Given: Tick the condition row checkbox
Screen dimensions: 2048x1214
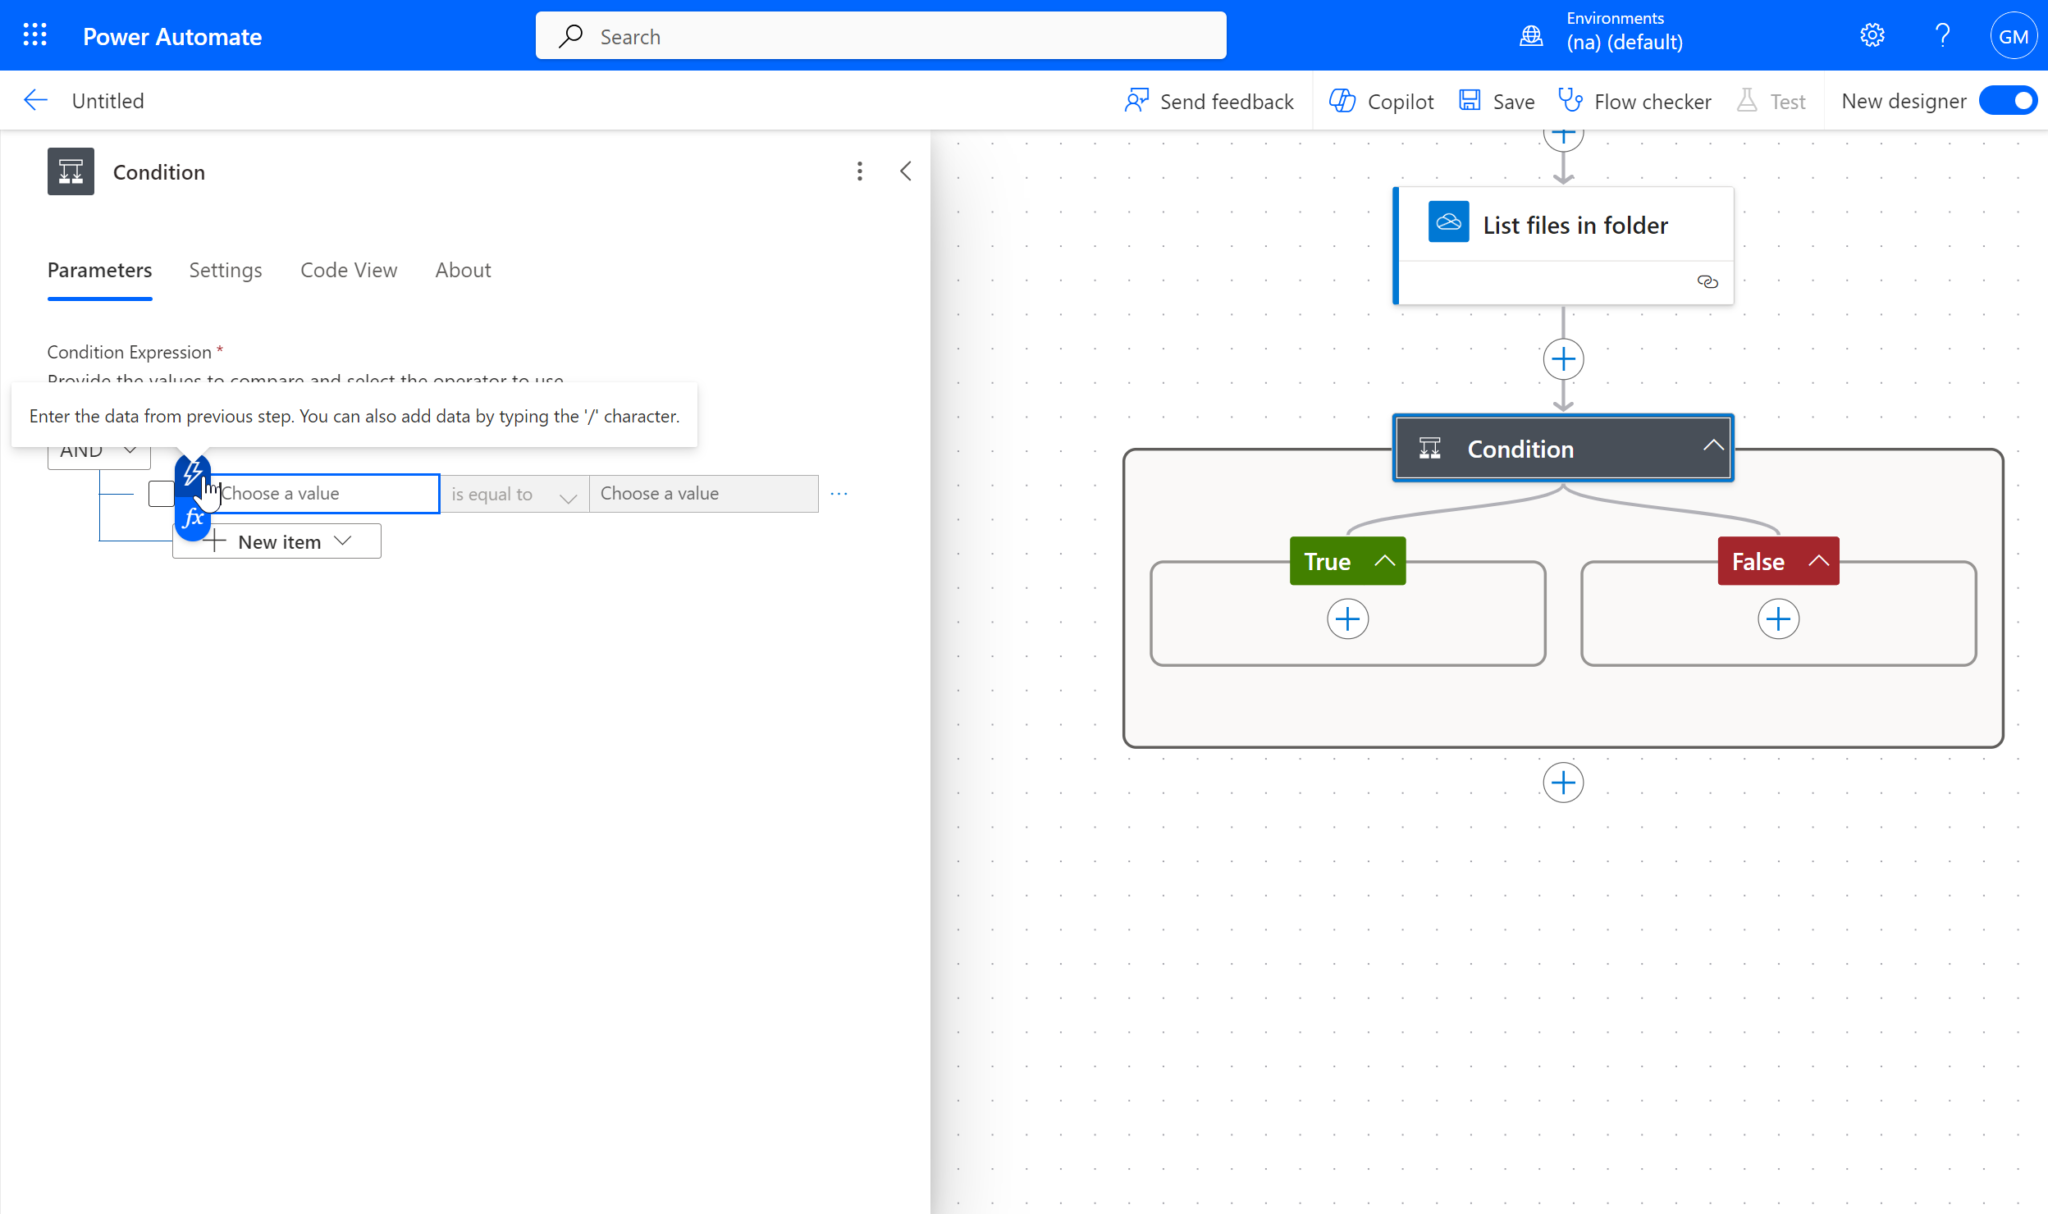Looking at the screenshot, I should [x=161, y=494].
